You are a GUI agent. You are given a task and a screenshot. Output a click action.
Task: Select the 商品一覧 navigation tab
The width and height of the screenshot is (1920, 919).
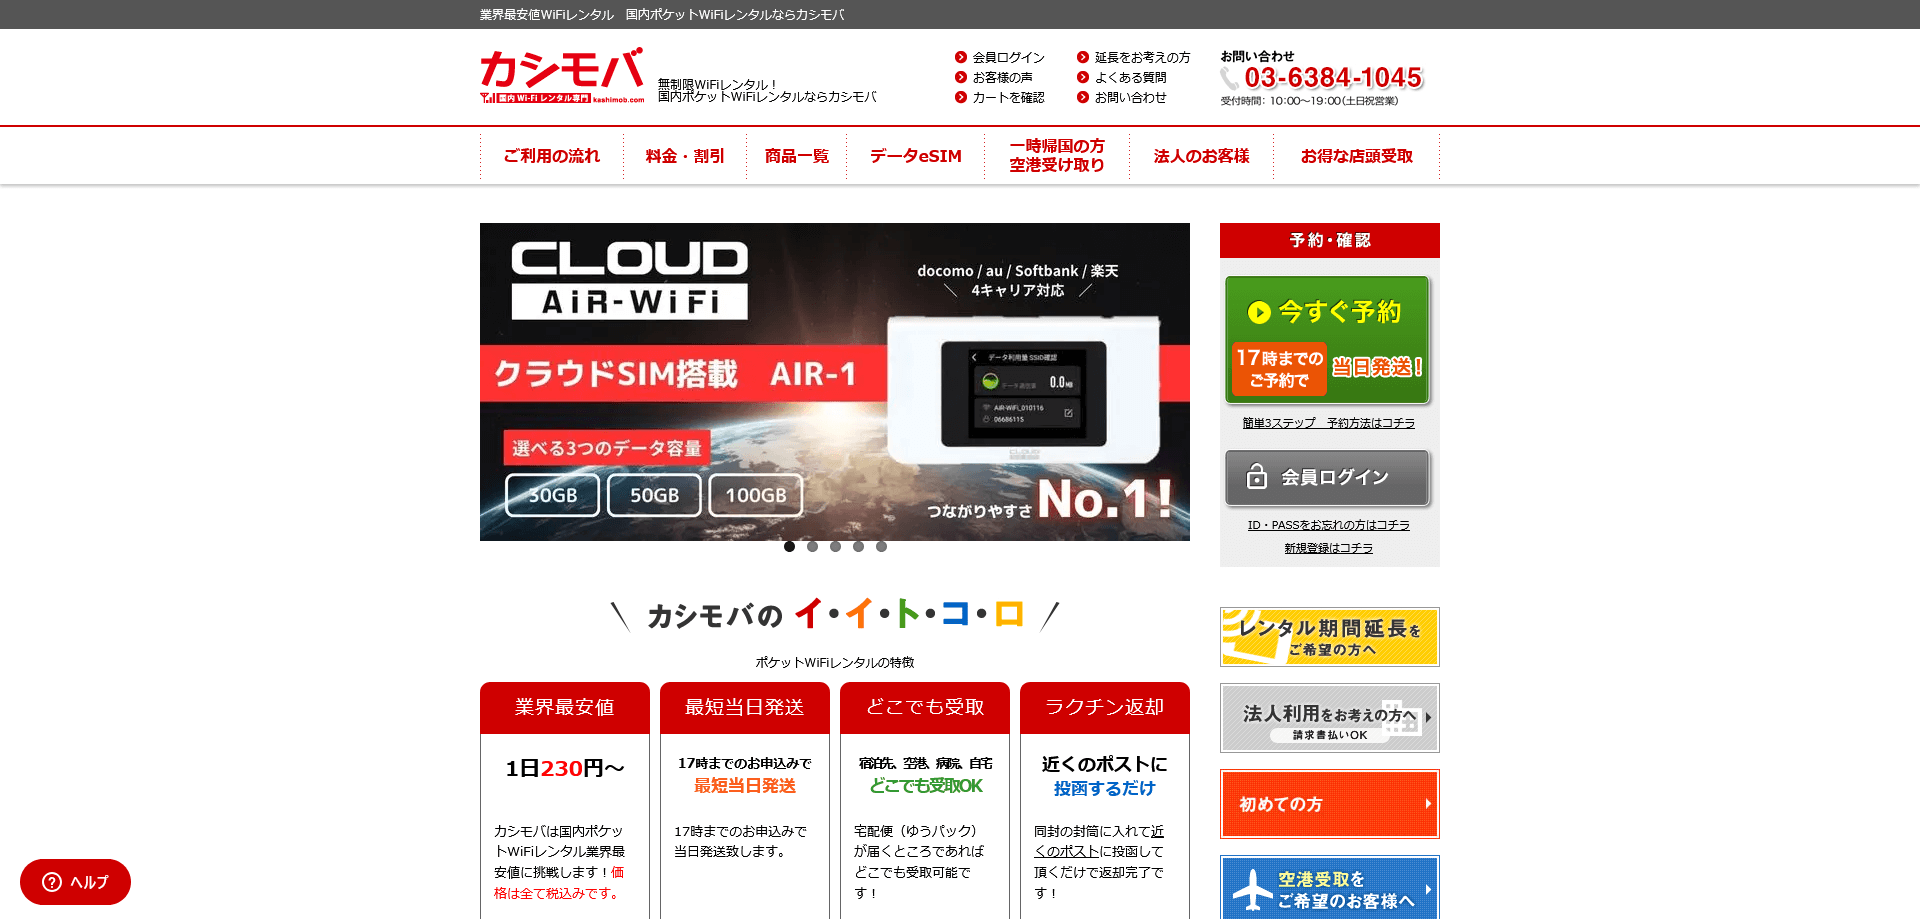(796, 155)
